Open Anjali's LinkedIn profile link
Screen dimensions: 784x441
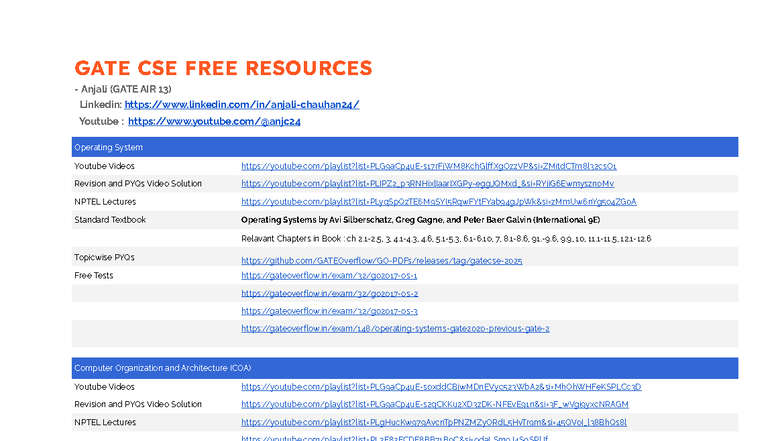pyautogui.click(x=242, y=104)
